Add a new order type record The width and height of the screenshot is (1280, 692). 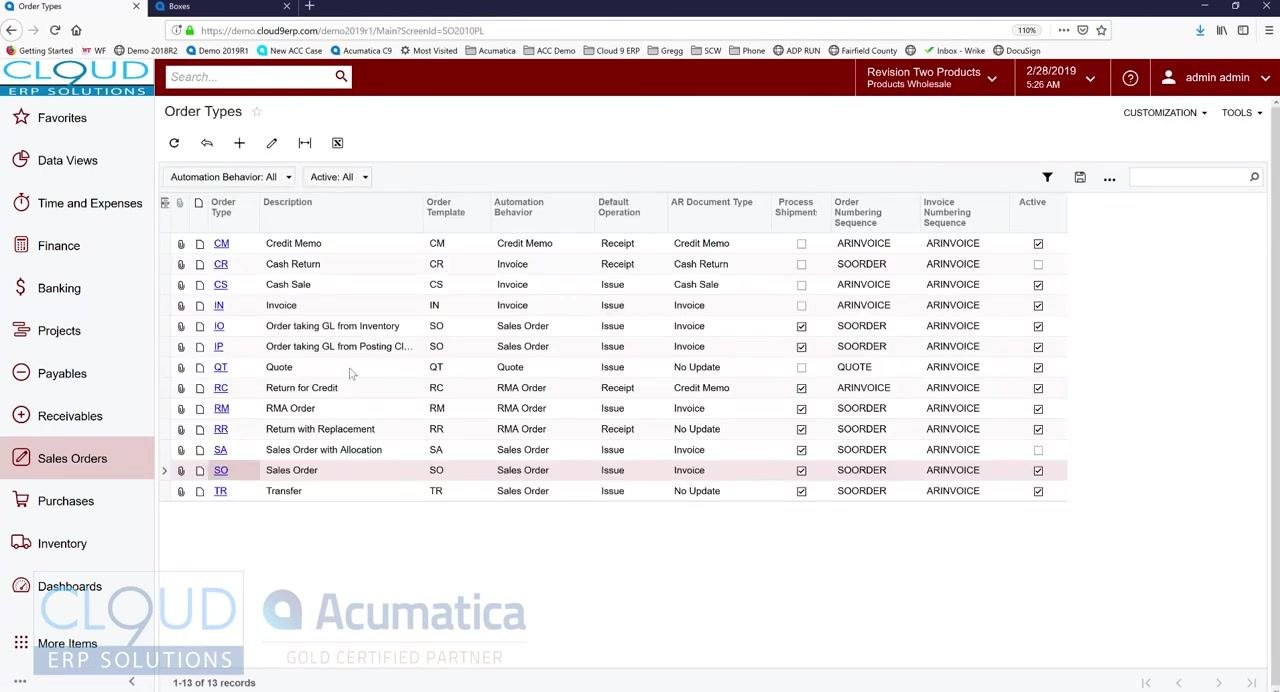(x=239, y=143)
